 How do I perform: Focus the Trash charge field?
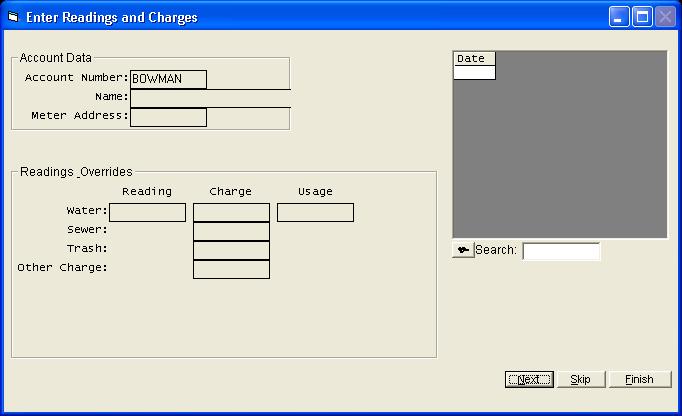point(231,250)
